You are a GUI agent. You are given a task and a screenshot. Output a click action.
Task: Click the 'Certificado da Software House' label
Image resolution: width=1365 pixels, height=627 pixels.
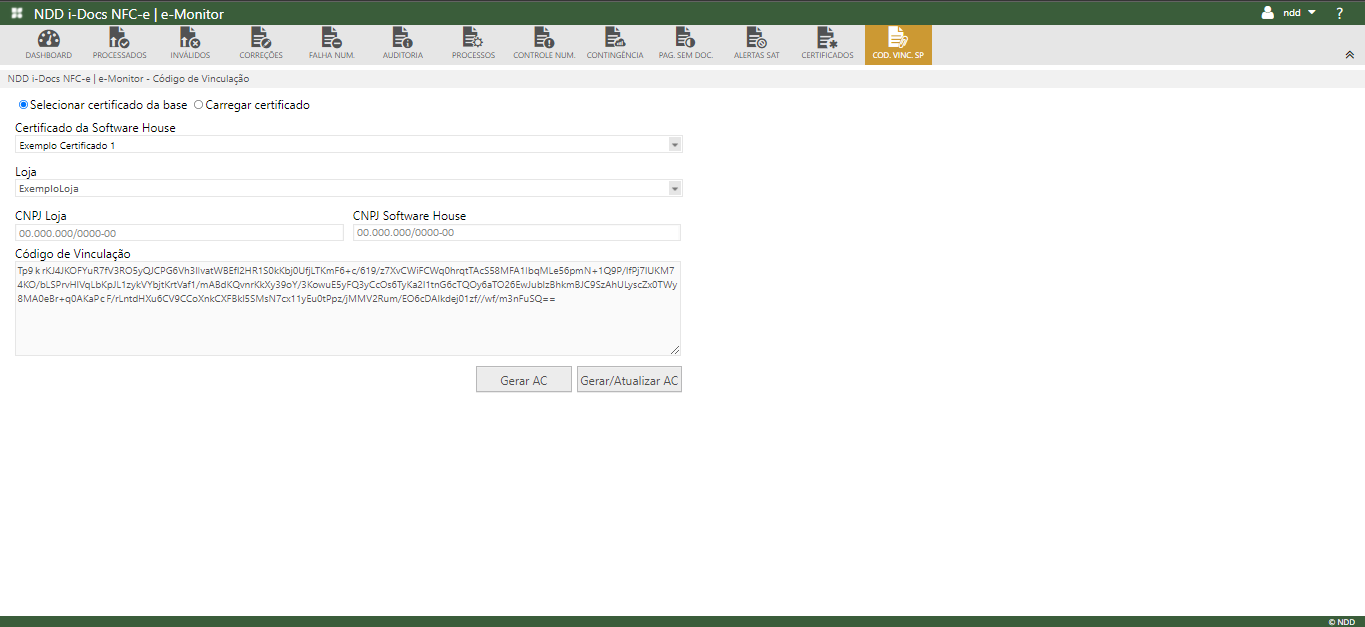tap(95, 128)
